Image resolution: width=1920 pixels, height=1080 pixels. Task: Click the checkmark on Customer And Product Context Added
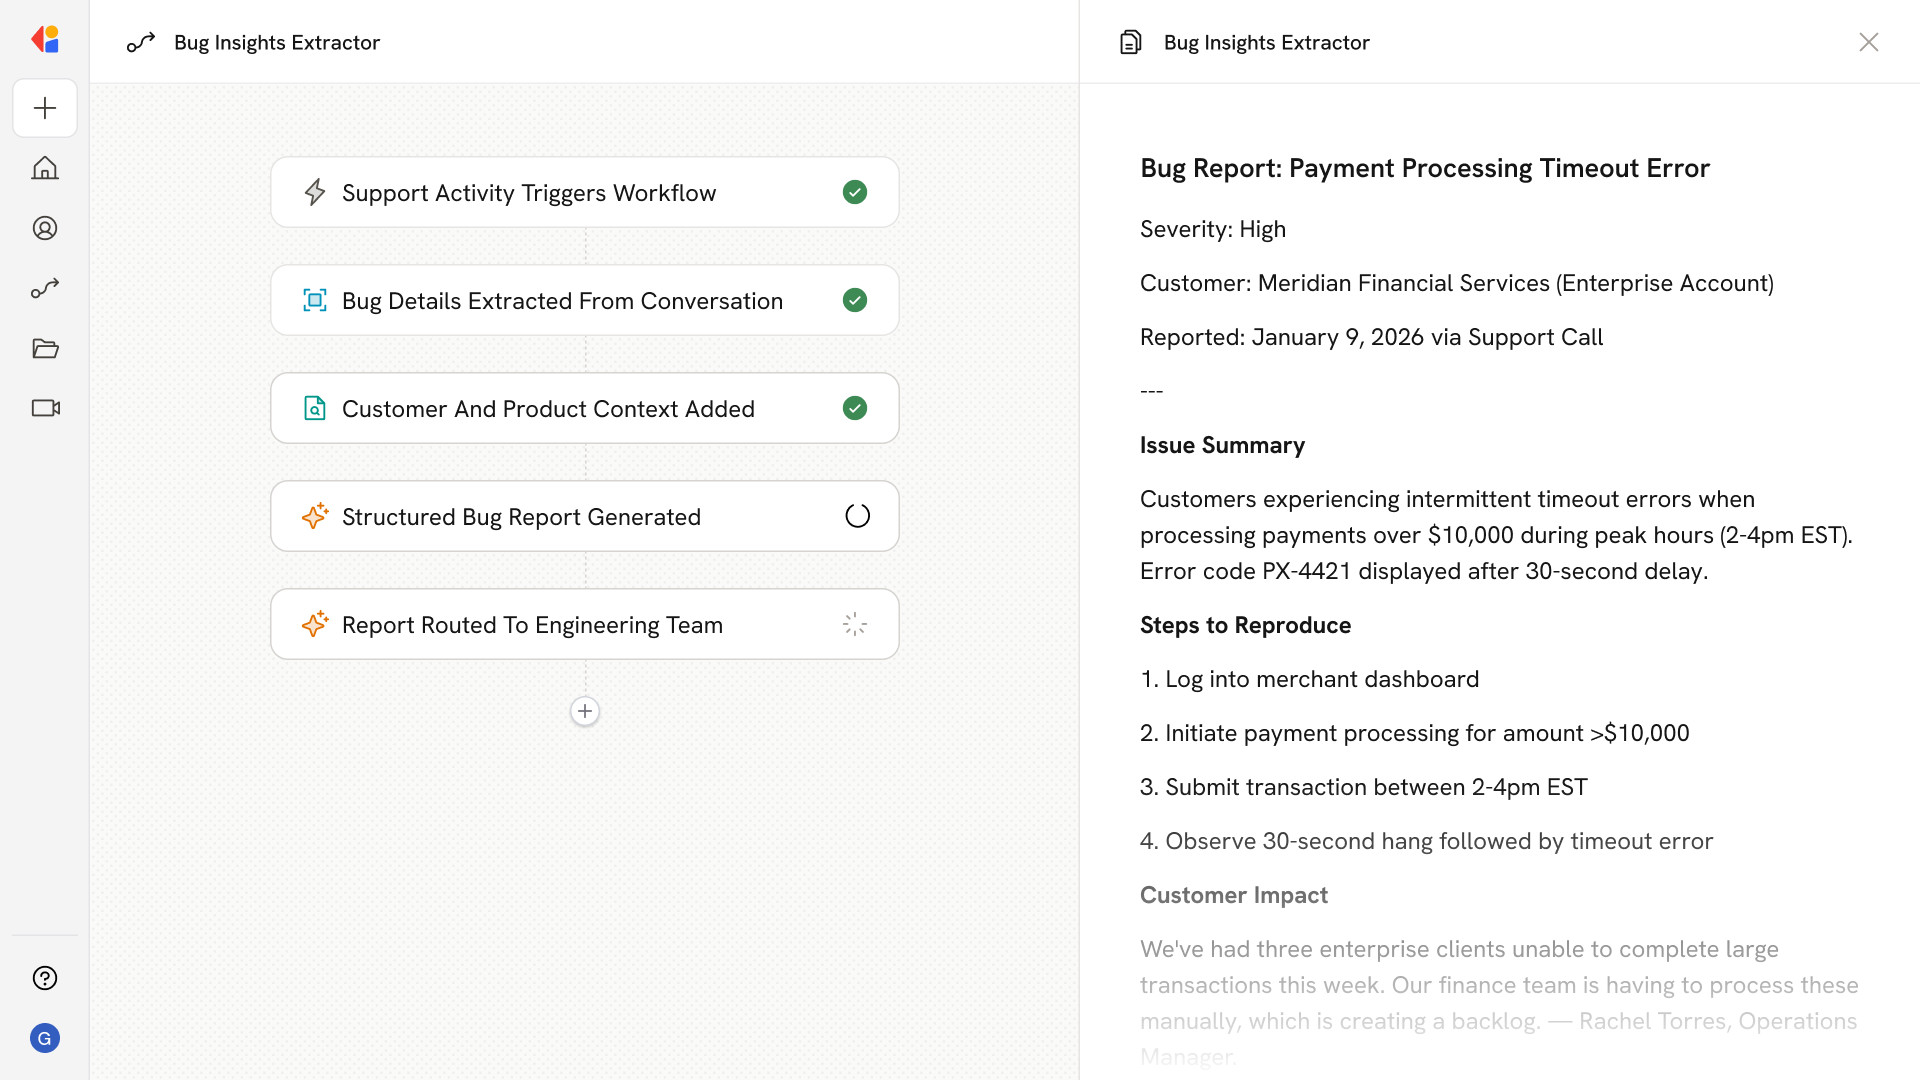(855, 408)
